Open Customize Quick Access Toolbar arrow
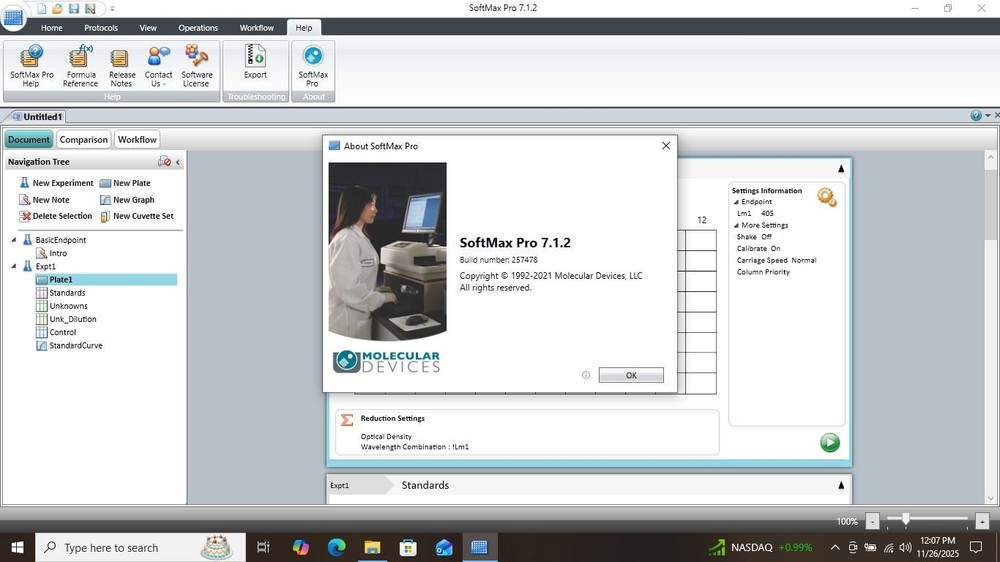The image size is (1000, 562). (x=112, y=9)
